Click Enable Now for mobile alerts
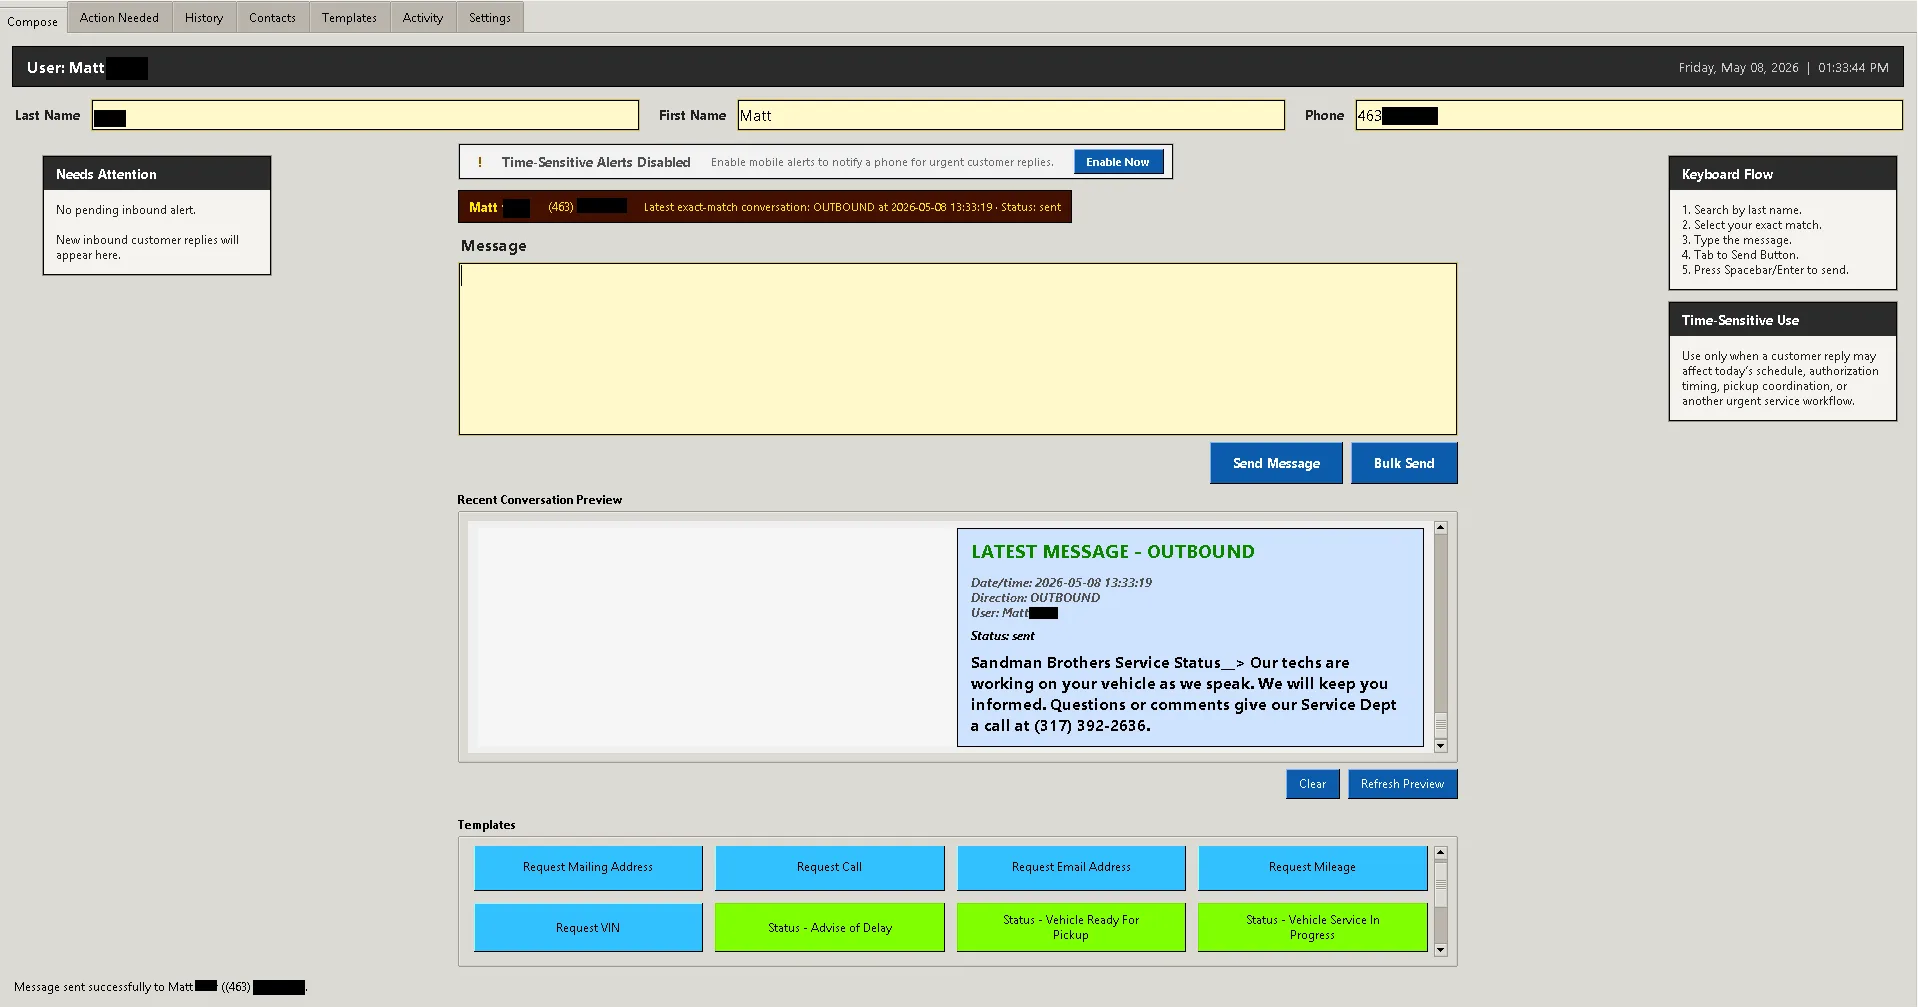This screenshot has width=1918, height=1008. tap(1118, 162)
